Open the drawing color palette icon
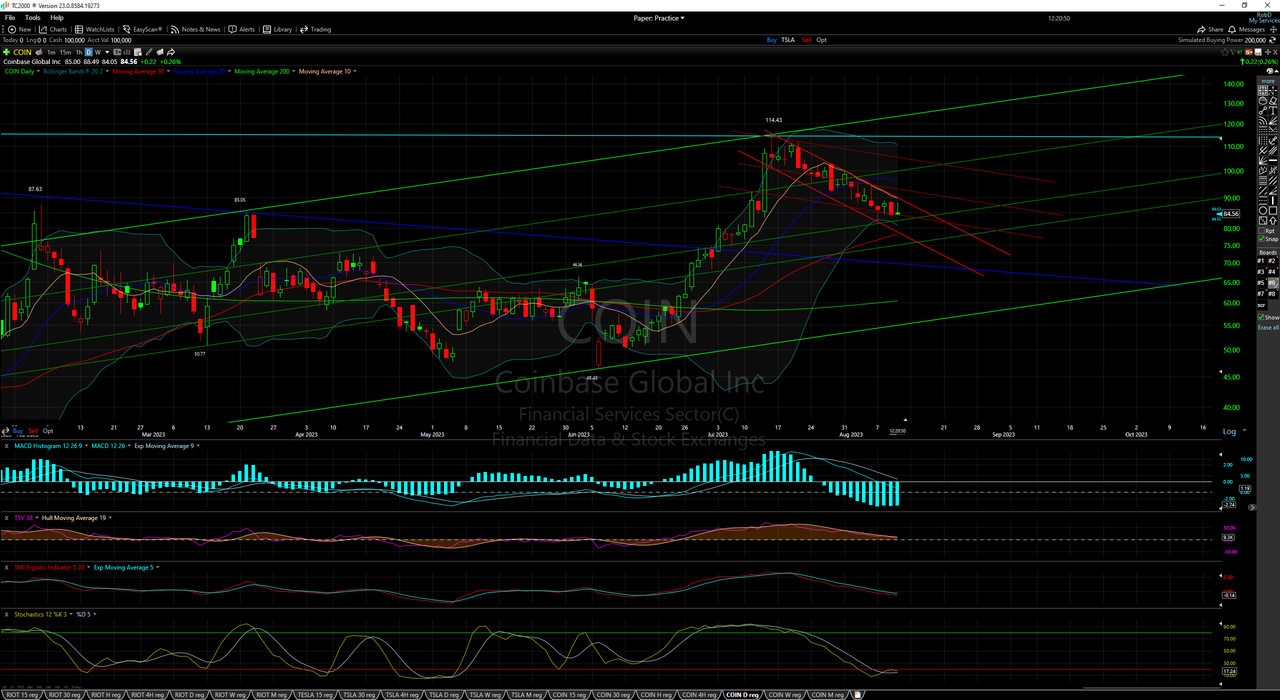 pos(1270,70)
